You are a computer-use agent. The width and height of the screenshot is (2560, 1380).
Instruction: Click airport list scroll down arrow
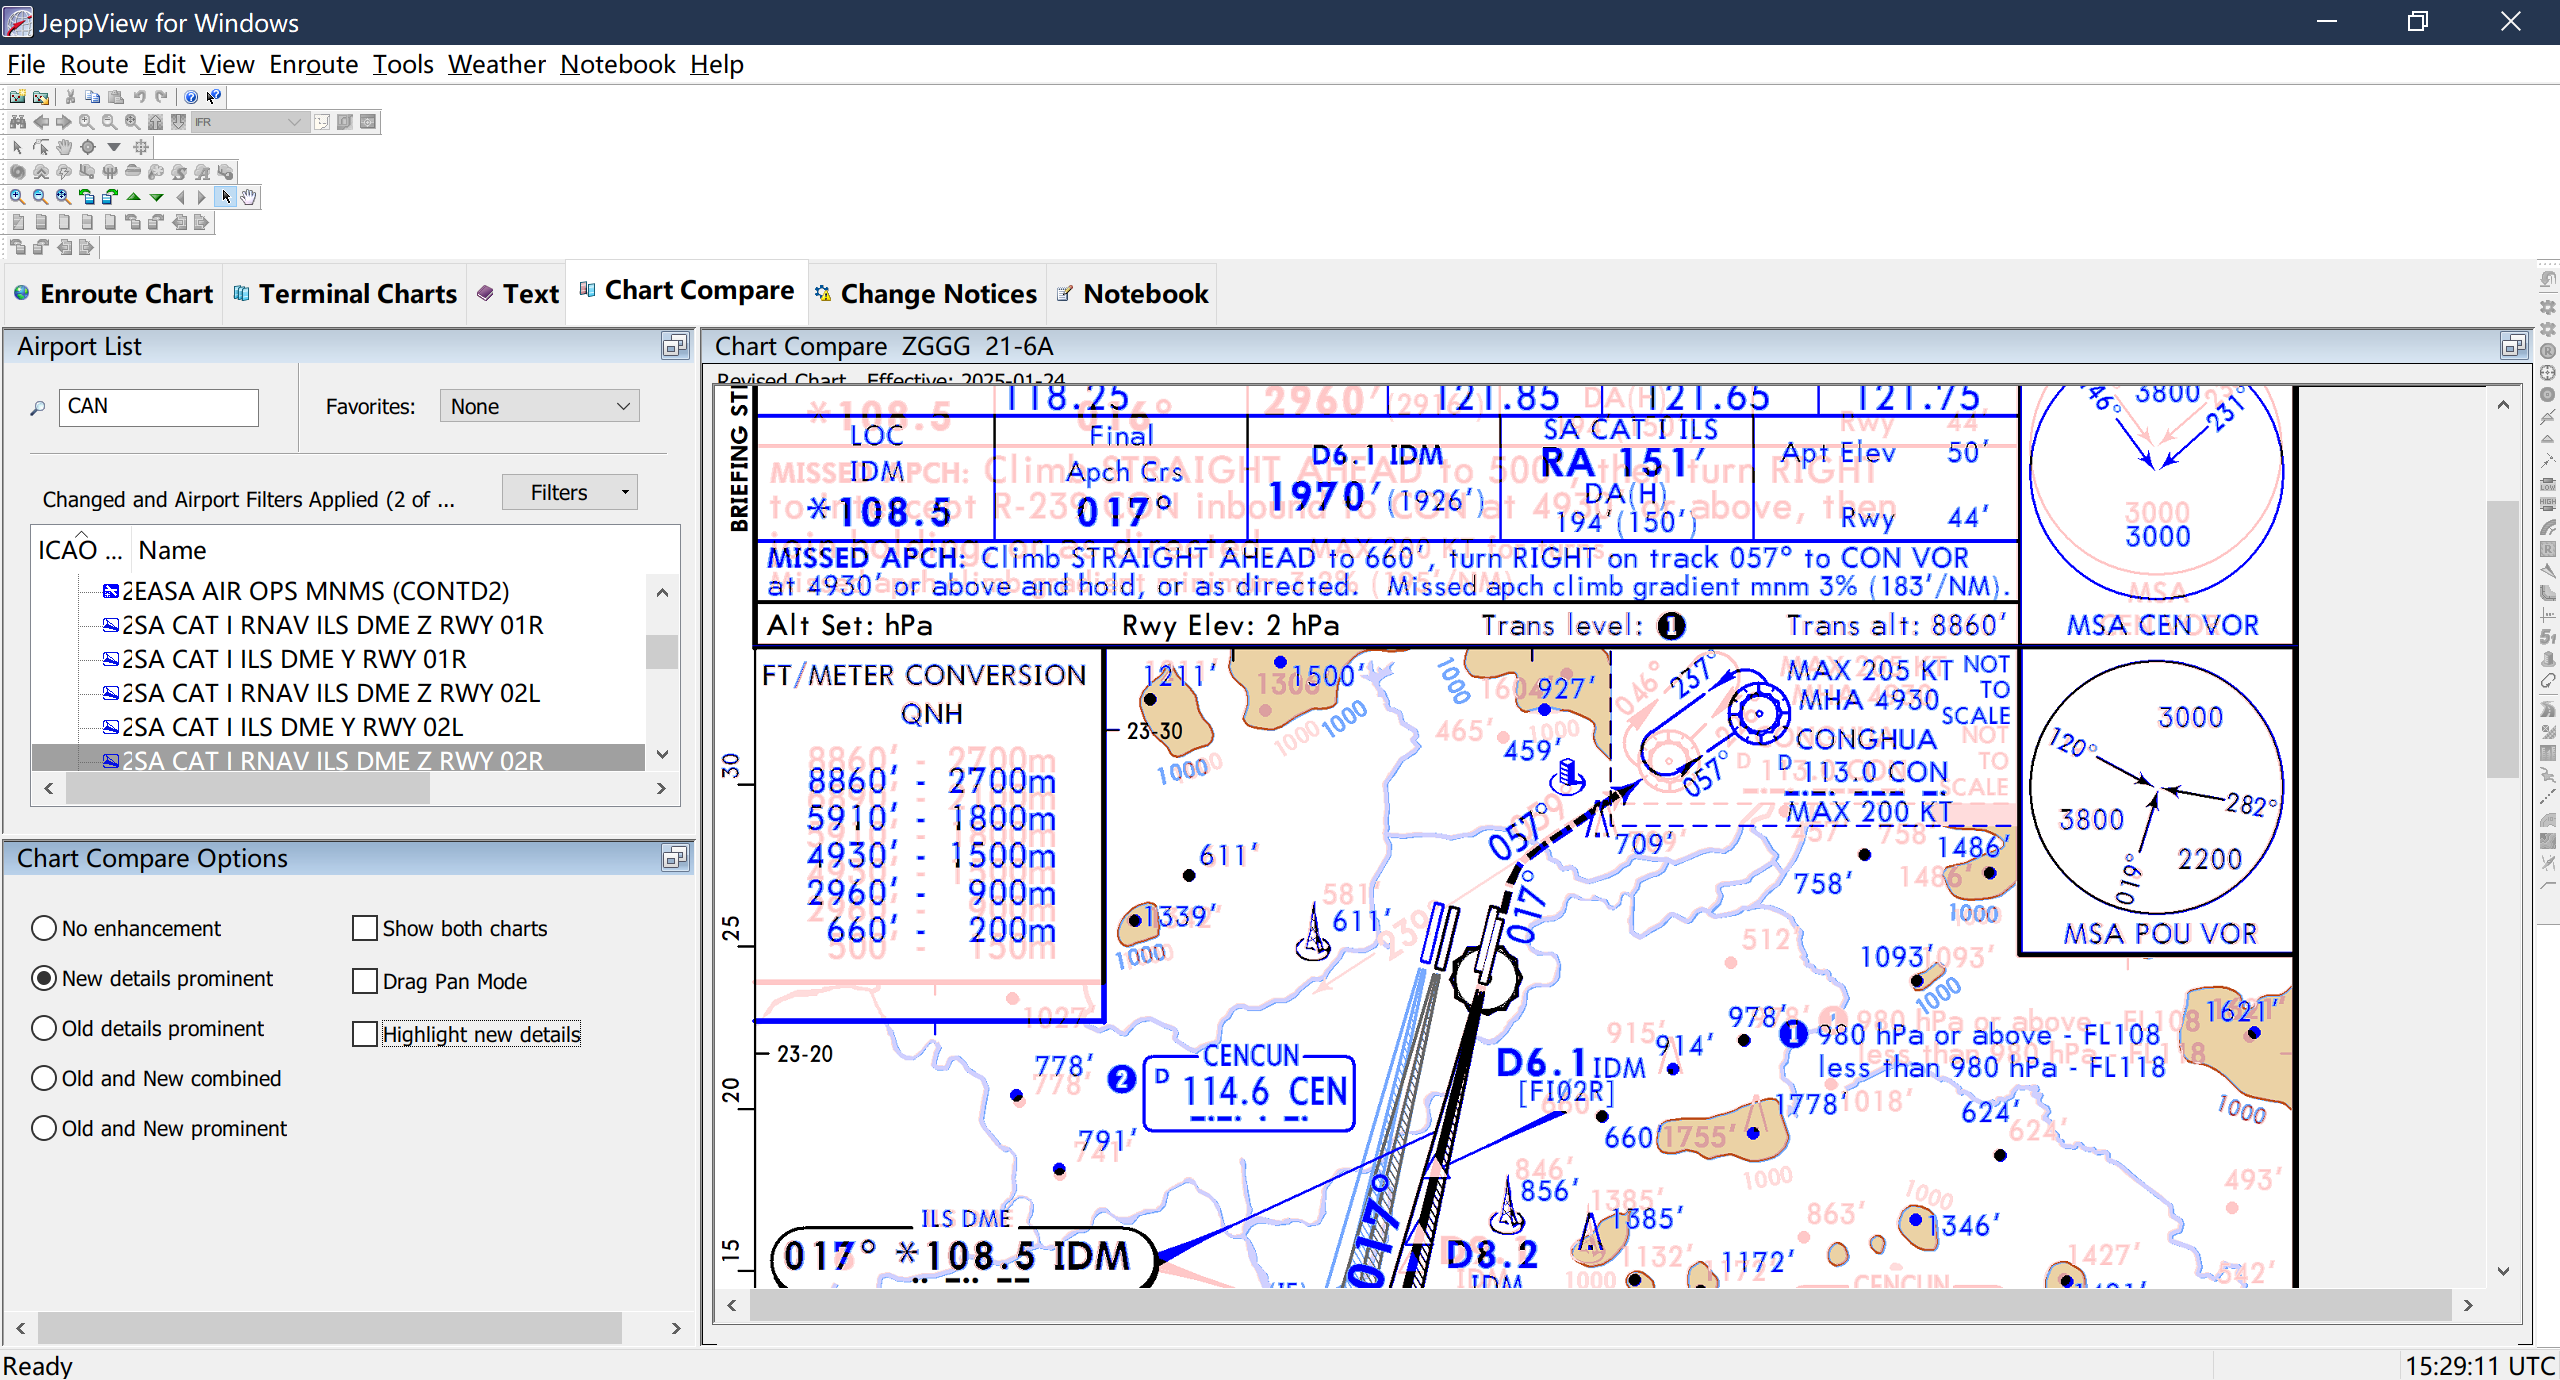coord(662,754)
